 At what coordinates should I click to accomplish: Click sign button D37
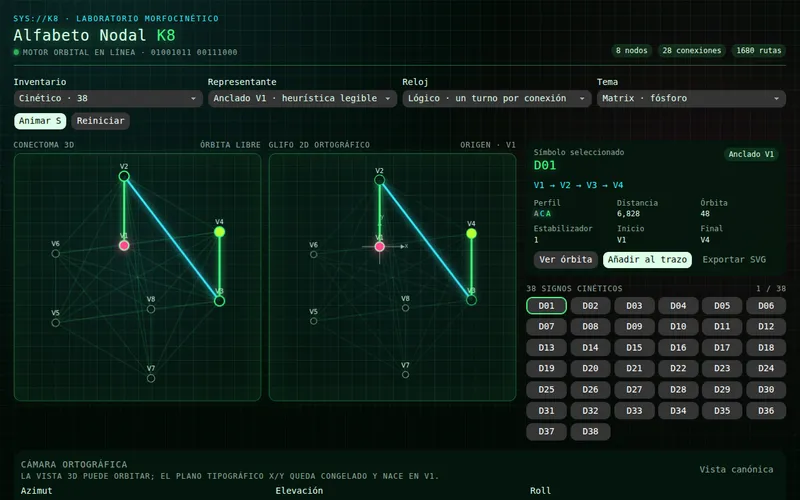546,432
